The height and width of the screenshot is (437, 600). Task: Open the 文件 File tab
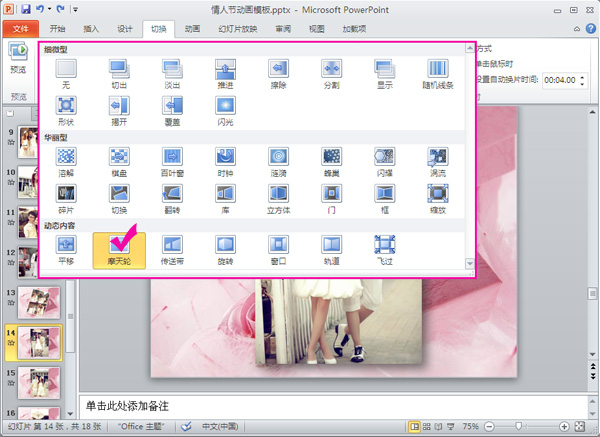pyautogui.click(x=21, y=29)
